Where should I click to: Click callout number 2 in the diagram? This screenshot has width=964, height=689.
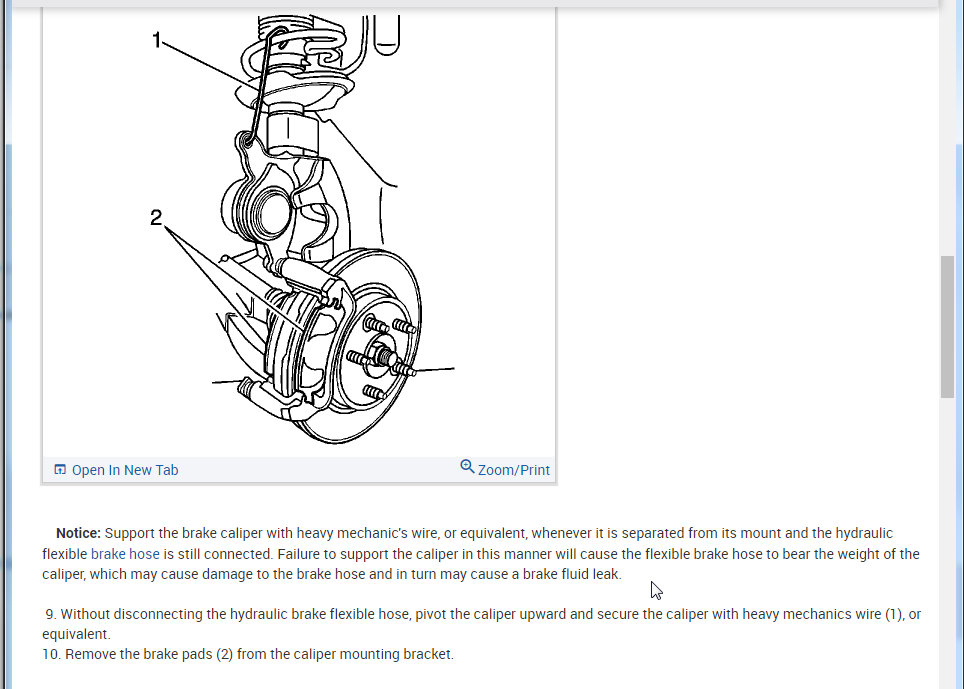pos(156,218)
